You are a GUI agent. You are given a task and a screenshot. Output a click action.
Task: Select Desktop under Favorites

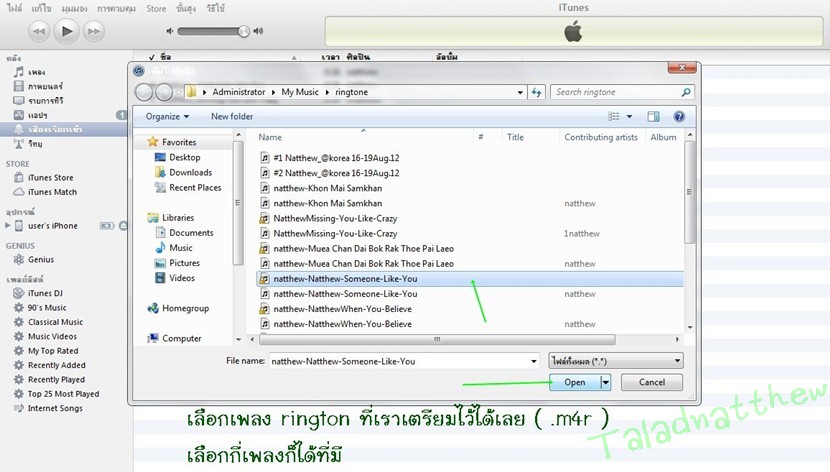point(177,157)
